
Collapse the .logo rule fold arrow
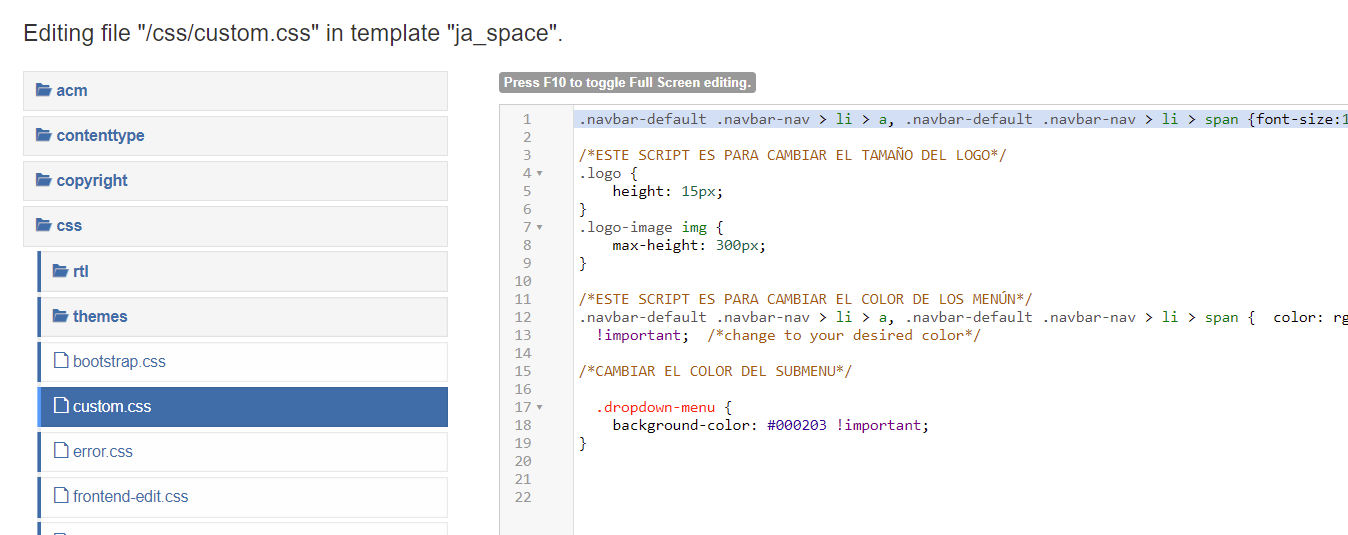click(x=540, y=173)
